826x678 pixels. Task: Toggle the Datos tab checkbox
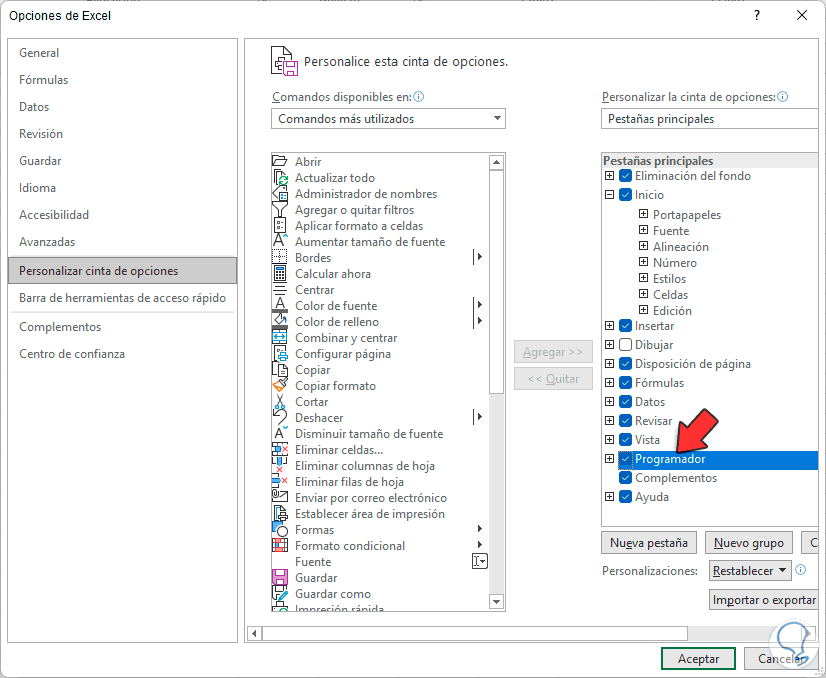click(x=625, y=402)
